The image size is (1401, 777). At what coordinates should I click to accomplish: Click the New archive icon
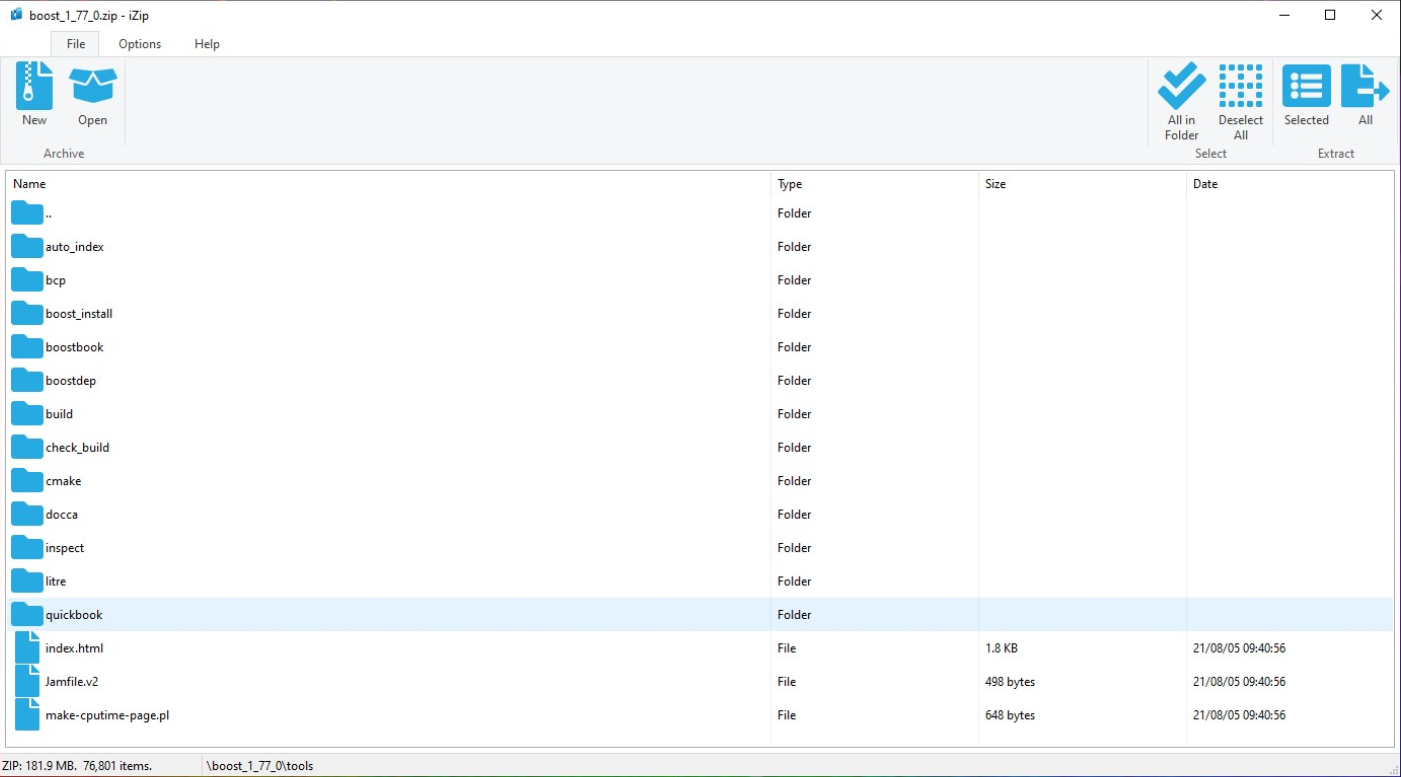(x=34, y=86)
